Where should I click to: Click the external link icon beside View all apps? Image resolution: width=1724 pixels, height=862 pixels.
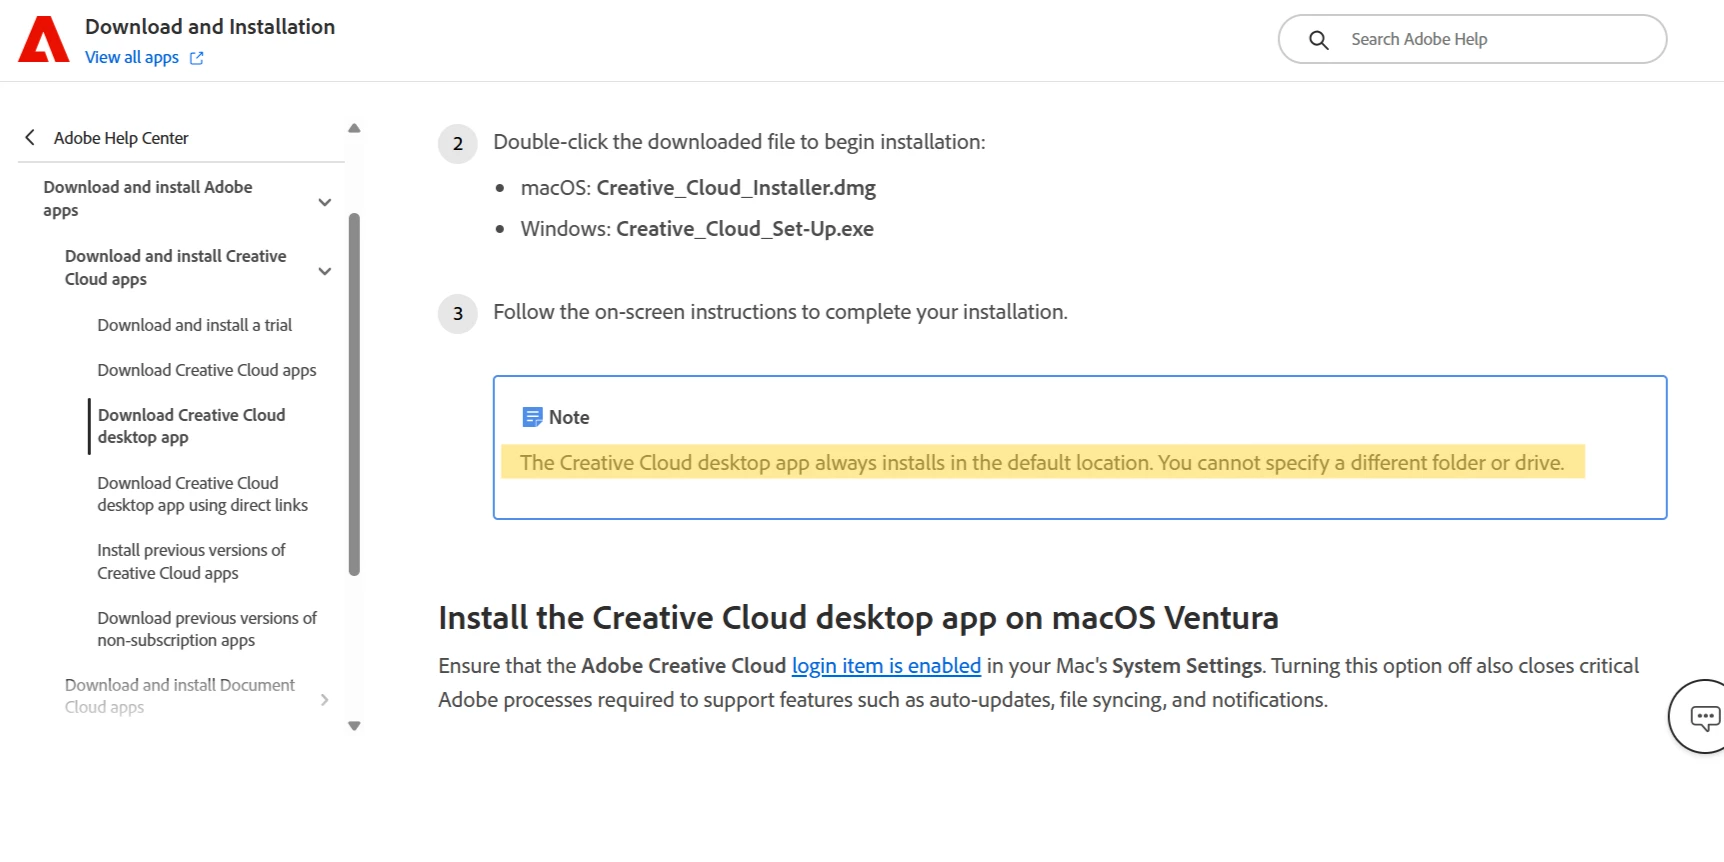point(197,58)
